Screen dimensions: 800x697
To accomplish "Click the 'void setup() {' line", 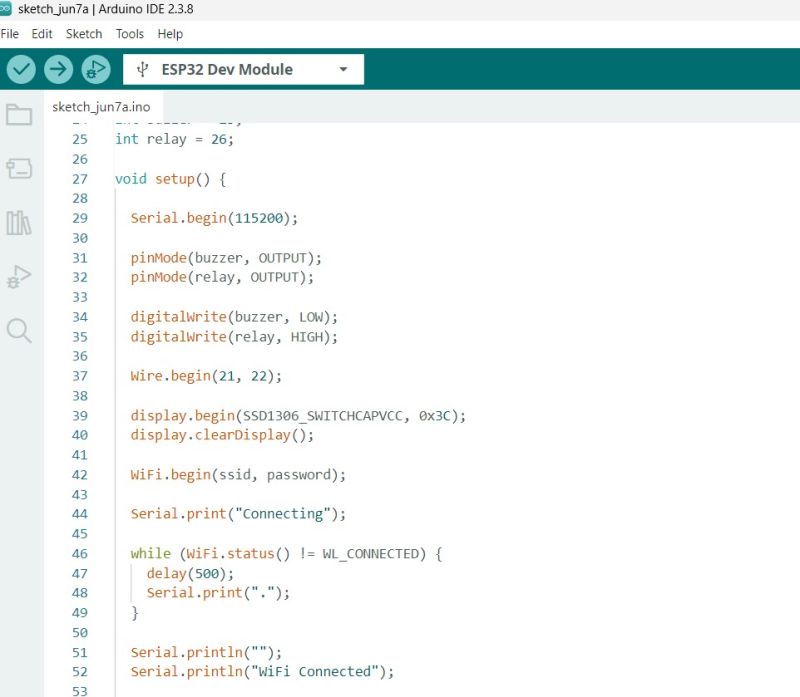I will coord(171,179).
